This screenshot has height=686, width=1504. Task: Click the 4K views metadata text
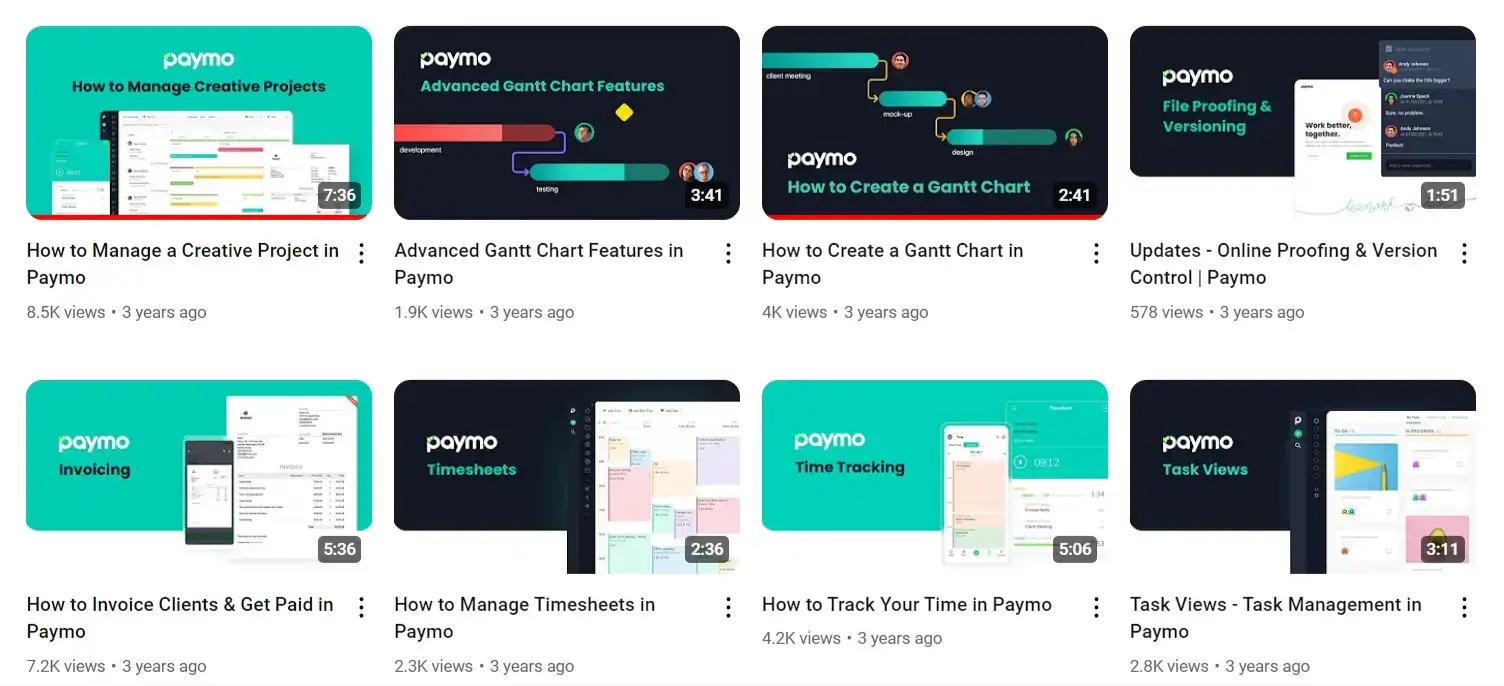795,312
